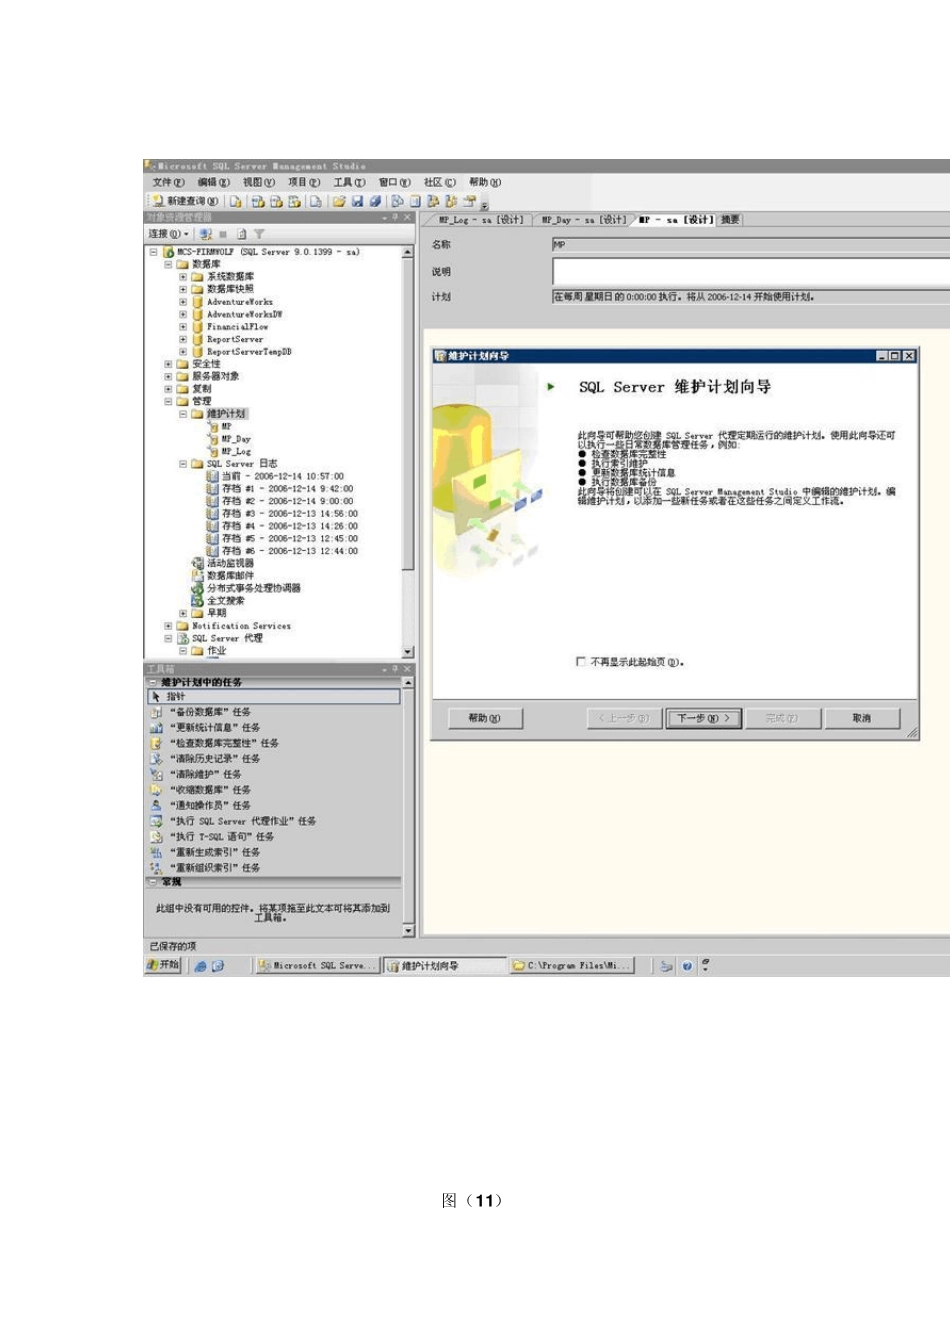
Task: Switch to the MP_Day - sa [设计] tab
Action: click(584, 220)
